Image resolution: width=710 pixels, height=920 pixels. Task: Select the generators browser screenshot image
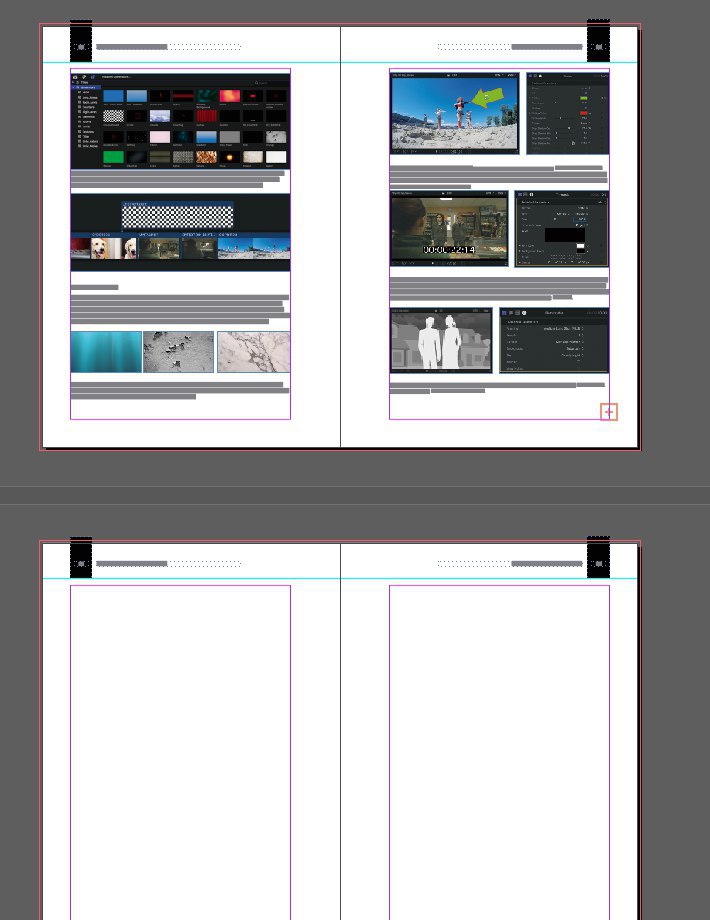[x=180, y=120]
